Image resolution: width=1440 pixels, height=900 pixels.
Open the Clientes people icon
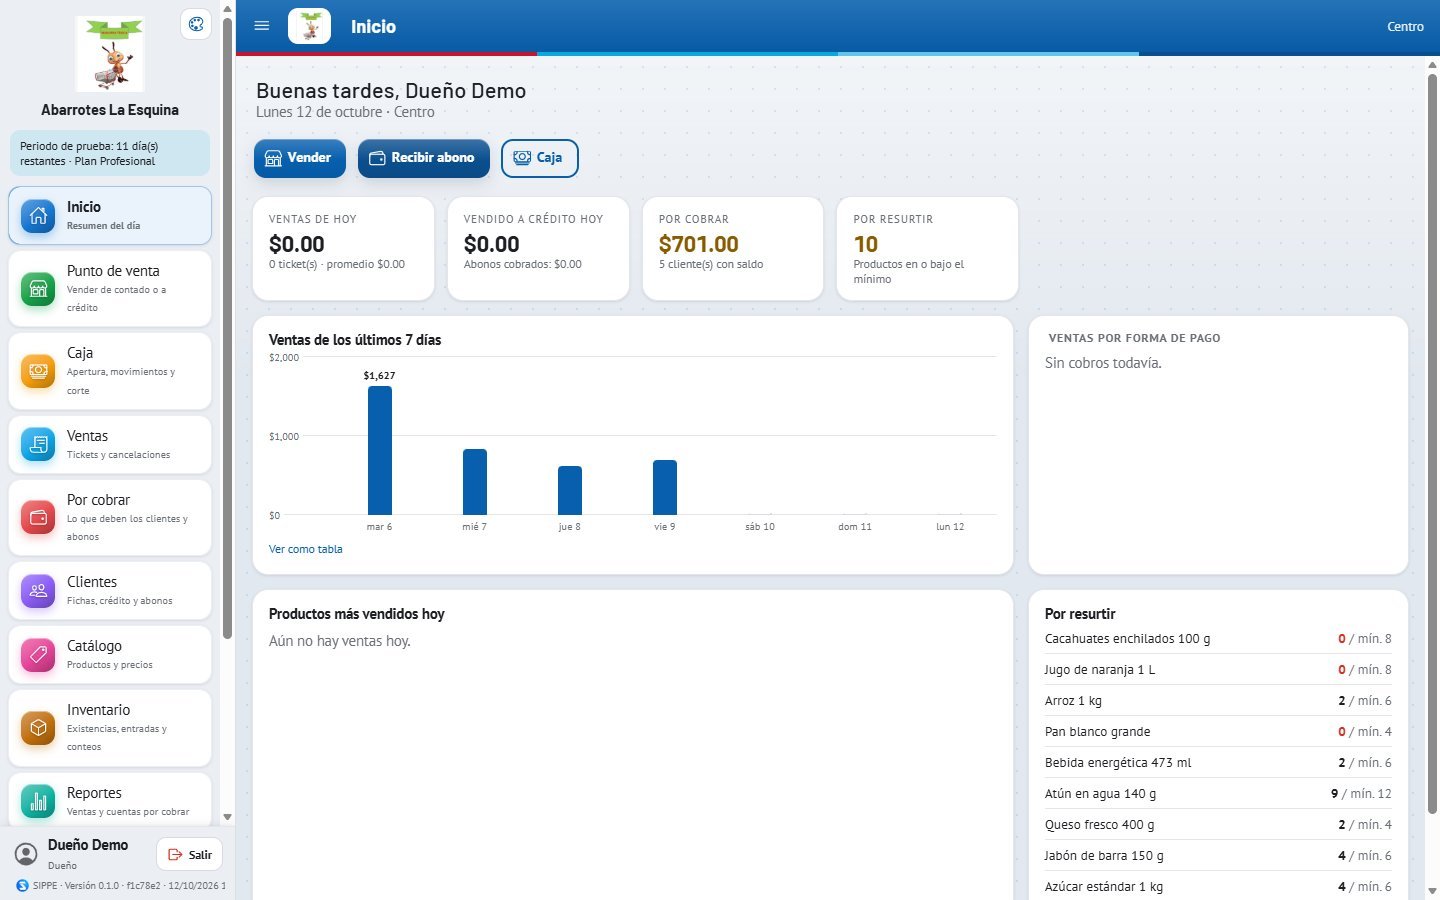tap(38, 590)
